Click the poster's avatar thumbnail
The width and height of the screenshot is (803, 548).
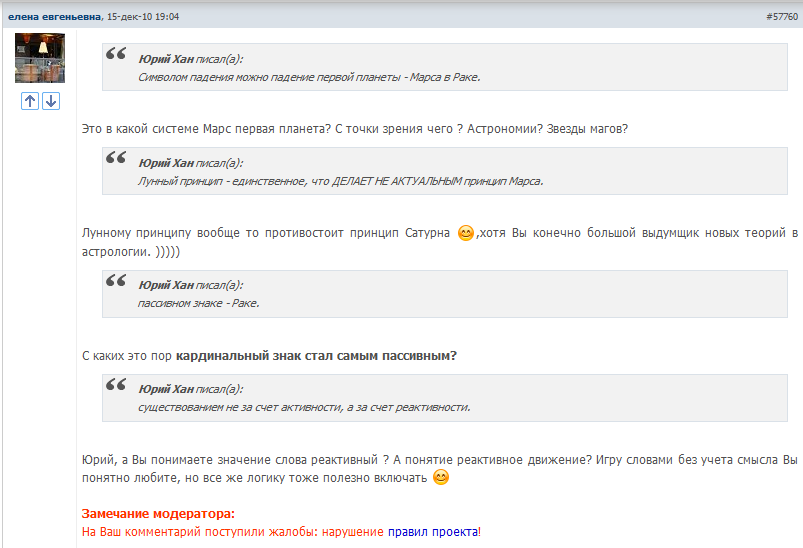[40, 58]
